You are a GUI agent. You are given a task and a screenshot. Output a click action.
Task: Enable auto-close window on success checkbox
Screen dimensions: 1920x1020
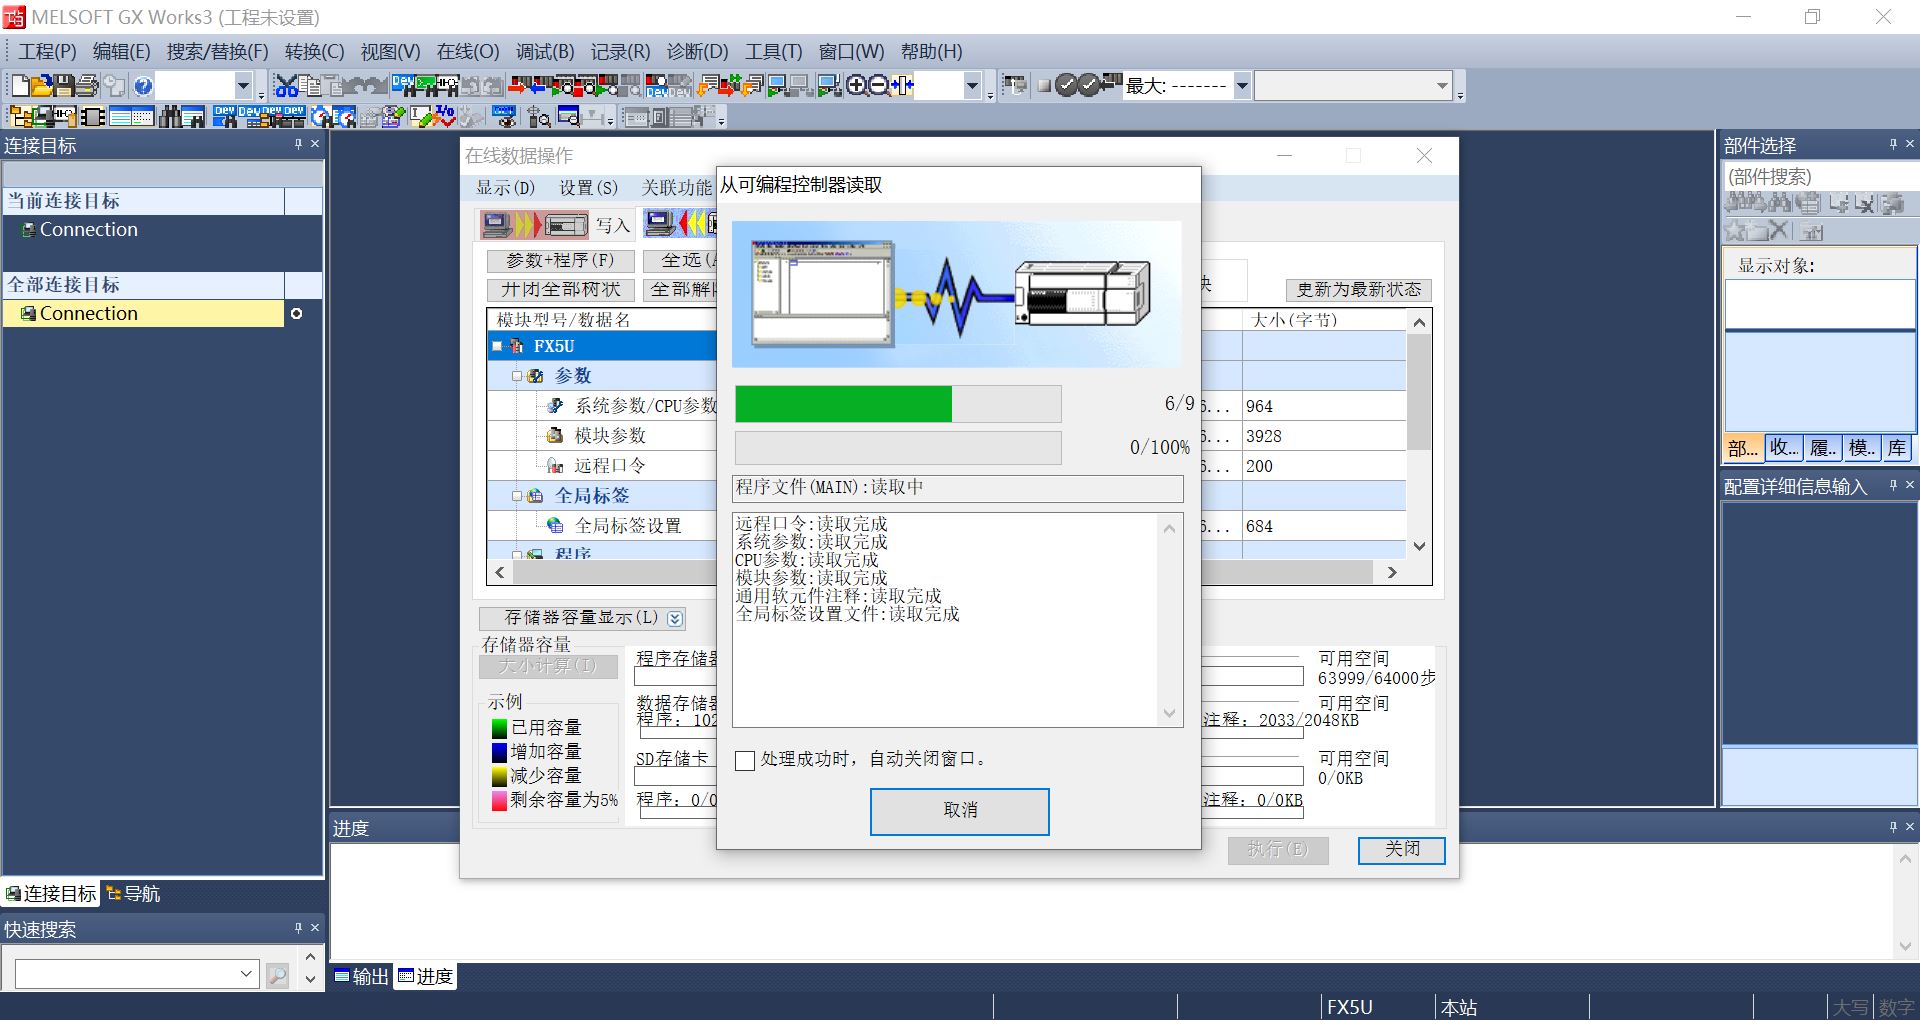(x=745, y=760)
